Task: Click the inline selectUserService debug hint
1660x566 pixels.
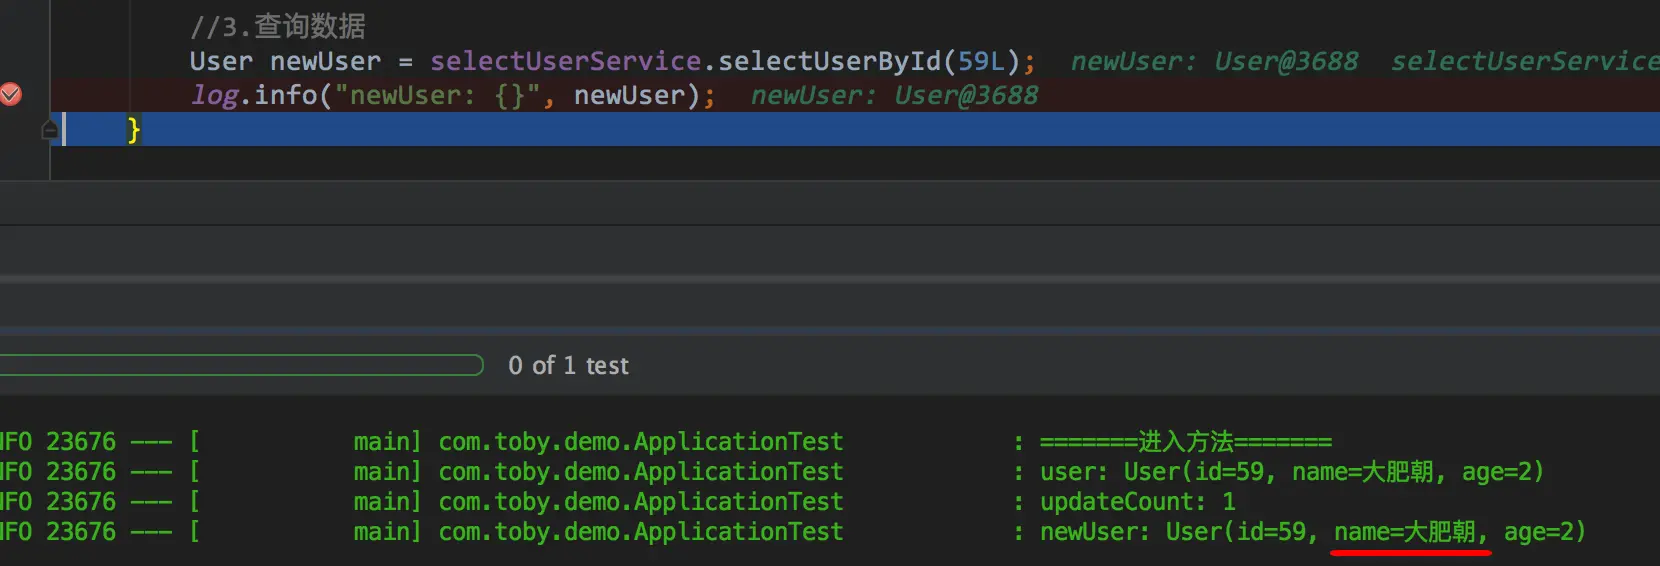Action: point(1524,61)
